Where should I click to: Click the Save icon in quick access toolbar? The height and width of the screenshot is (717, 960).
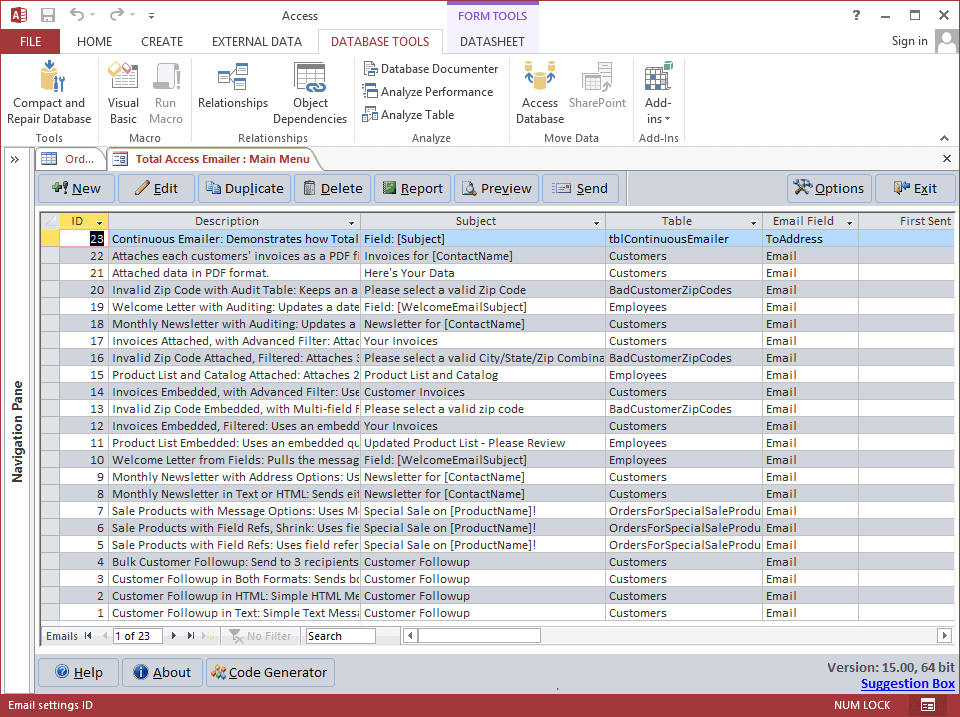pos(47,15)
